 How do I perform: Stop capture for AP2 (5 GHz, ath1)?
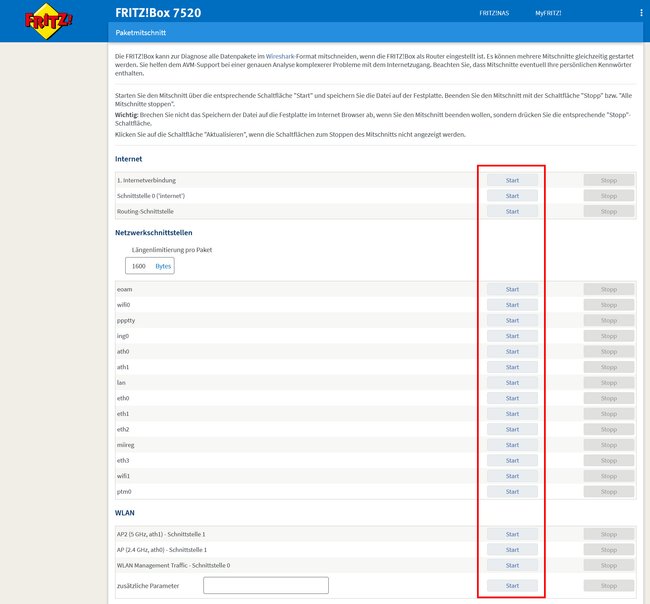pyautogui.click(x=609, y=534)
